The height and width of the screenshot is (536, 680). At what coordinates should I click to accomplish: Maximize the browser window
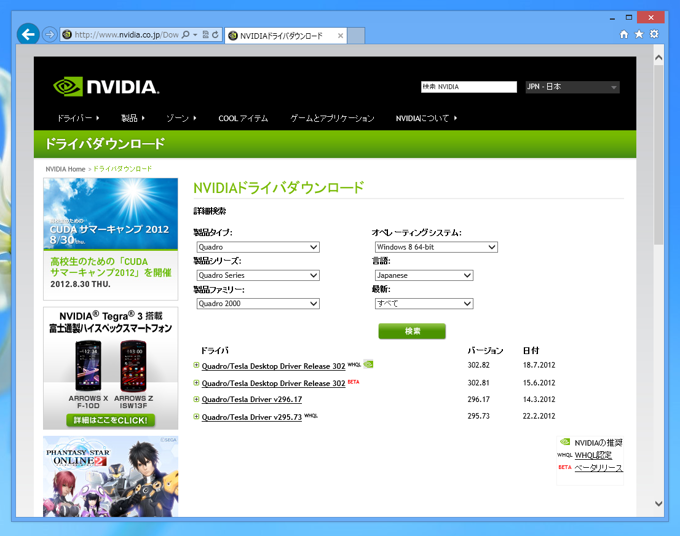[x=629, y=17]
